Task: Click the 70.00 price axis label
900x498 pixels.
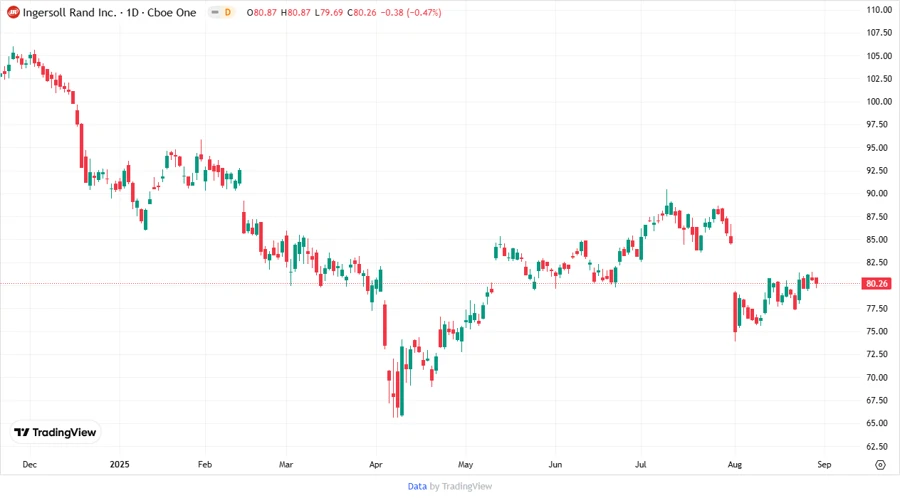Action: 879,377
